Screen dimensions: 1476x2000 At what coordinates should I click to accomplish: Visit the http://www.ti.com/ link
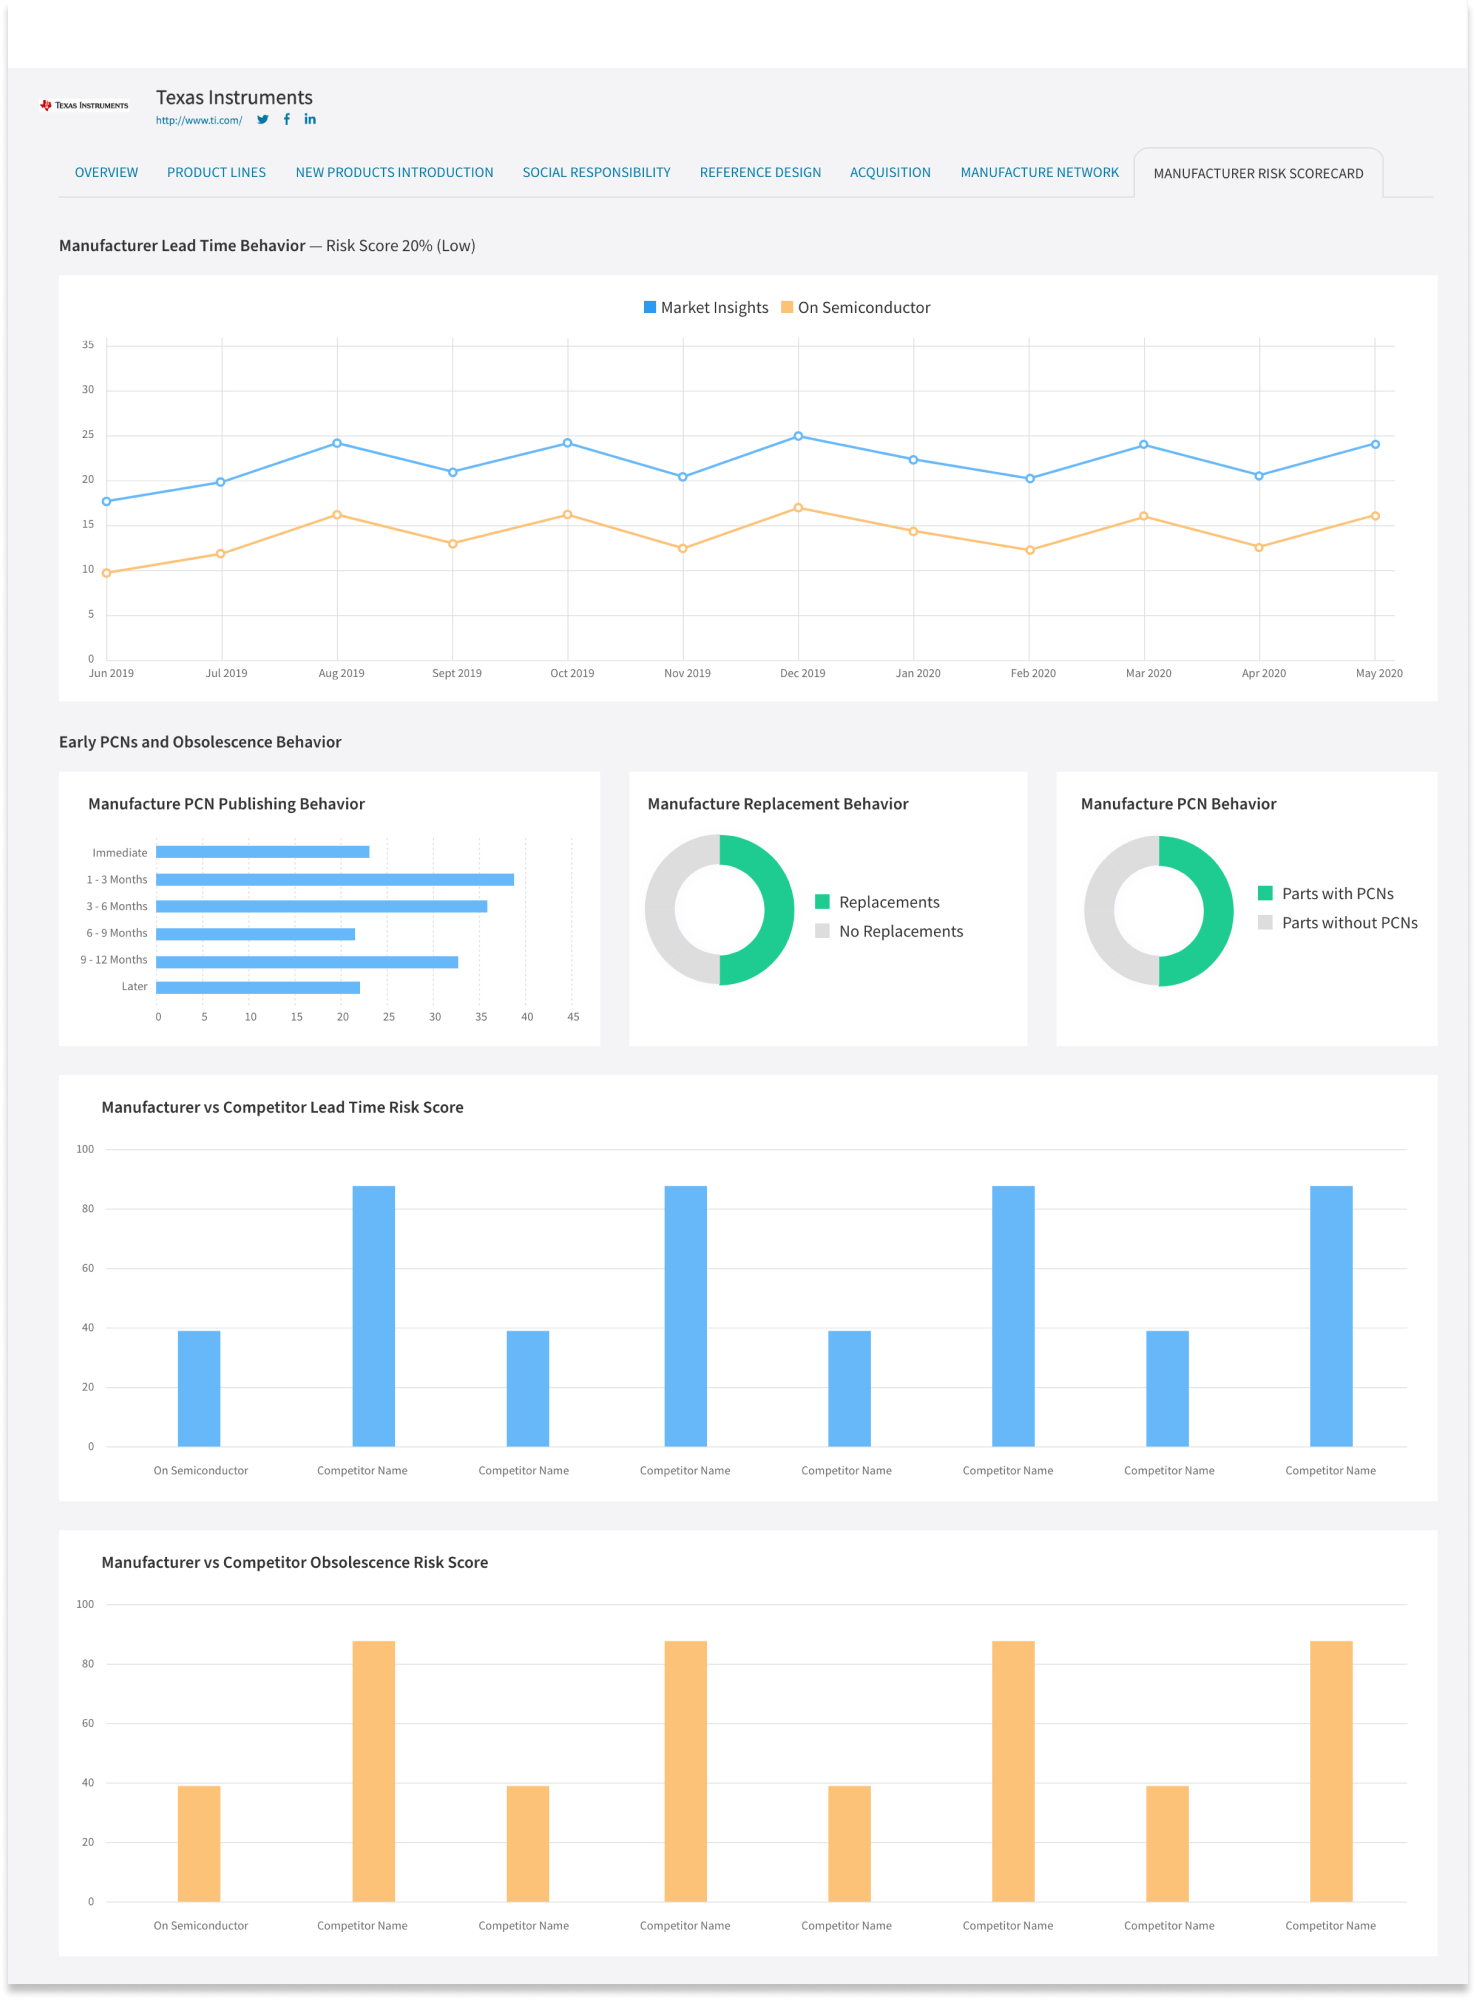(199, 120)
